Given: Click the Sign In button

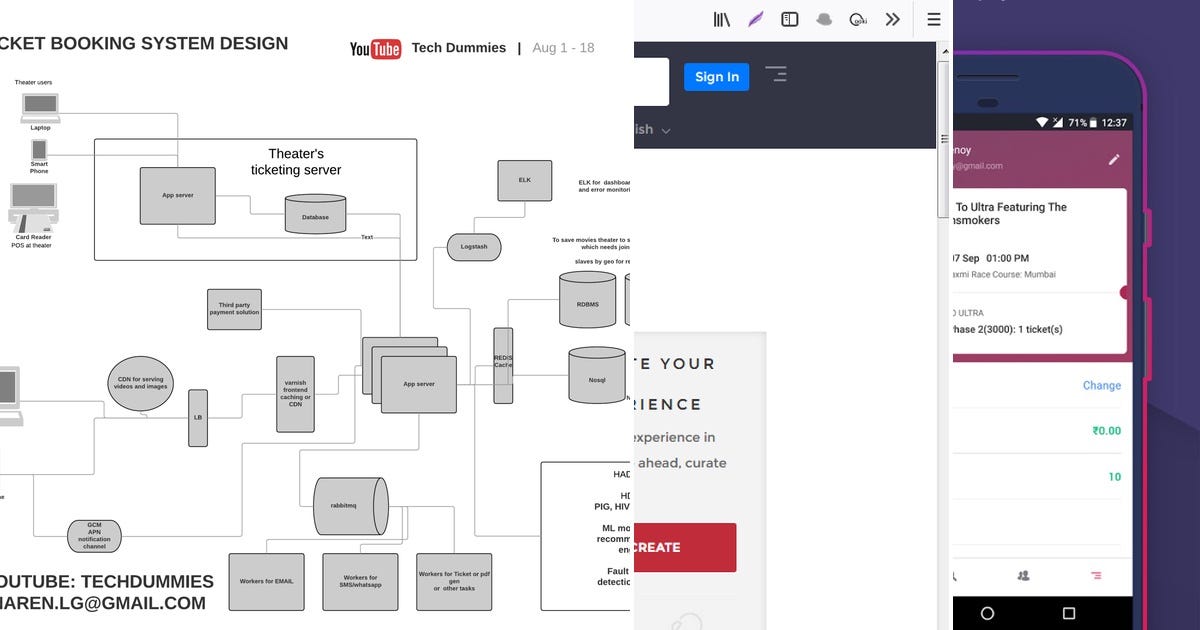Looking at the screenshot, I should (x=716, y=77).
